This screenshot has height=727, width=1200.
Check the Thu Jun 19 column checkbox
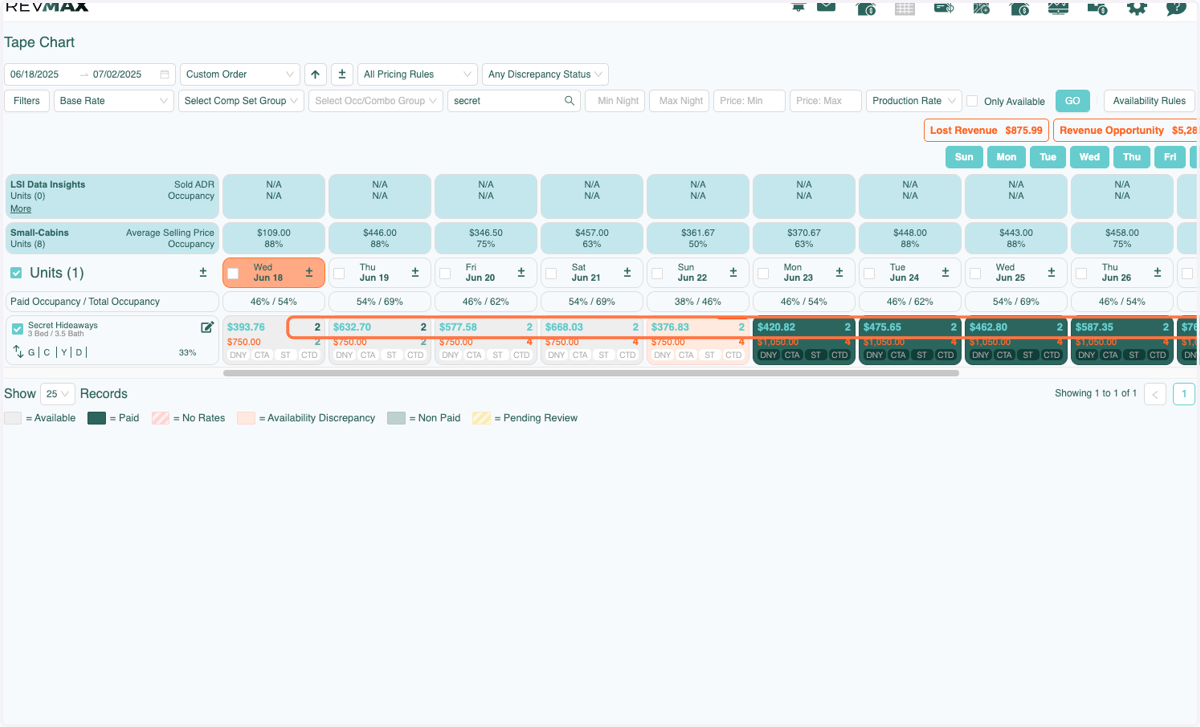339,273
